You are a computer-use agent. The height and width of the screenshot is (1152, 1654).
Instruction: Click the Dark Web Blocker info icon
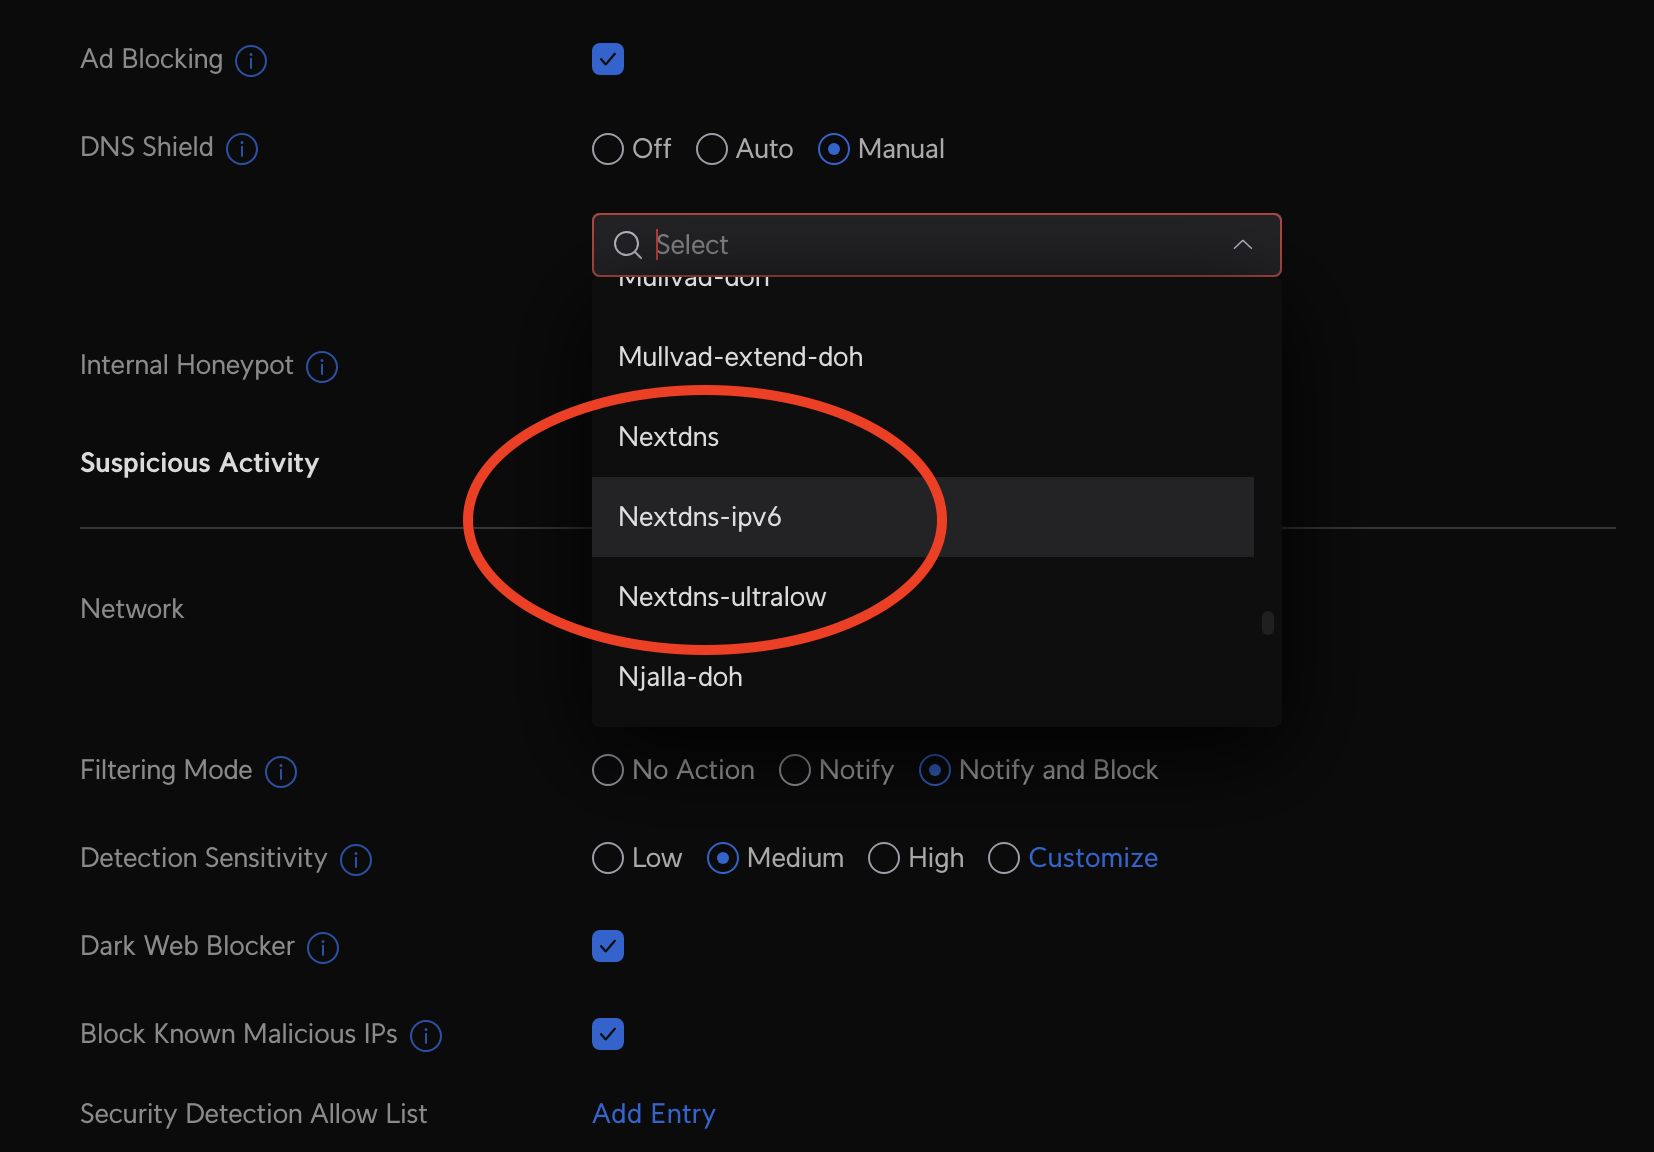tap(323, 948)
